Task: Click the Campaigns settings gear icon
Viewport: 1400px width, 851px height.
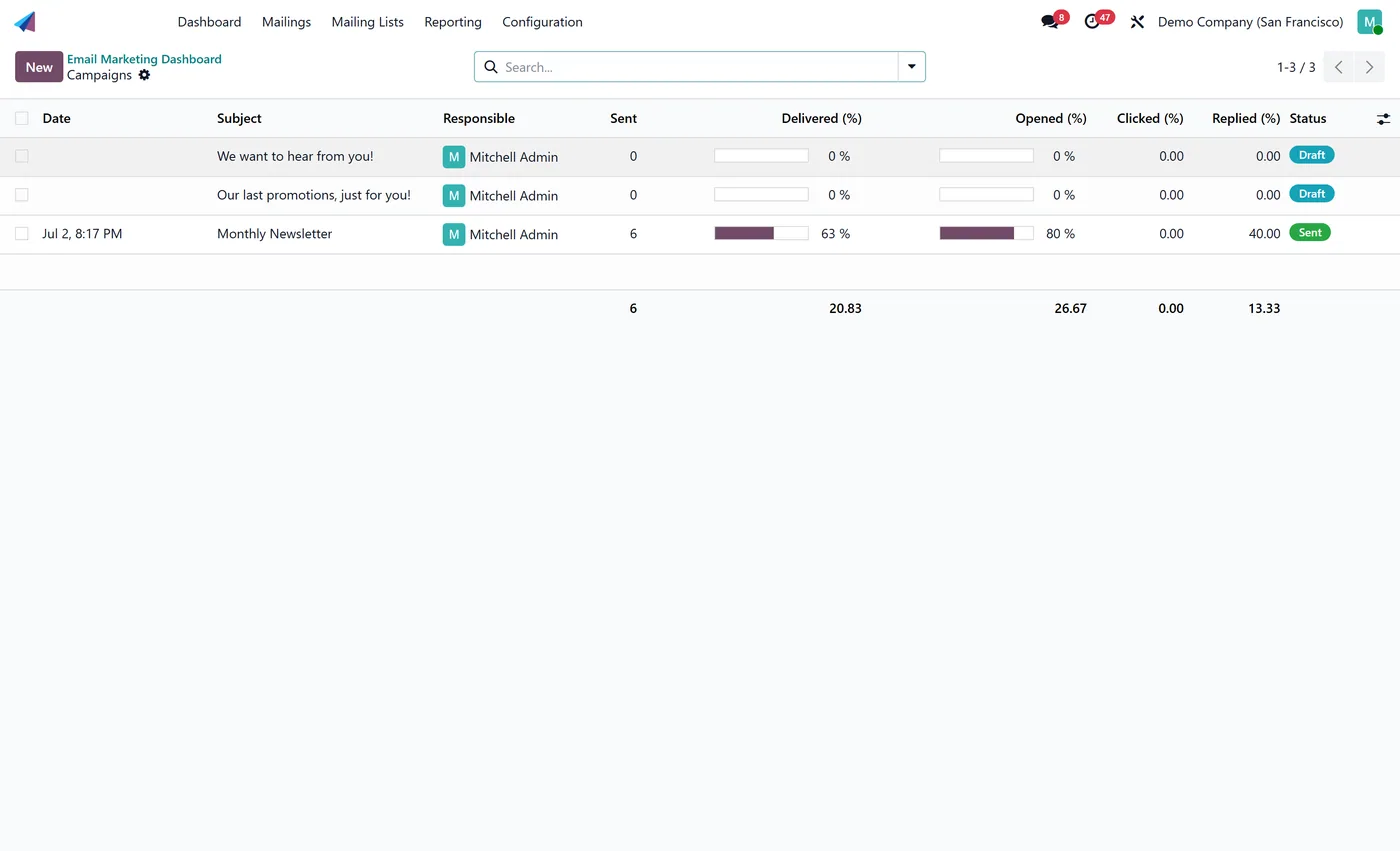Action: tap(144, 75)
